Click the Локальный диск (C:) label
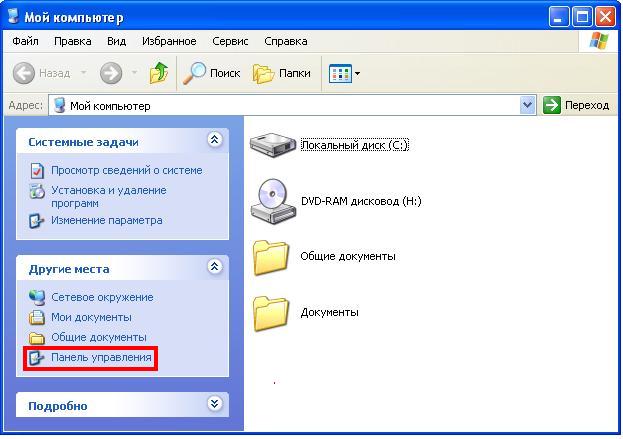Viewport: 623px width, 439px height. (355, 145)
